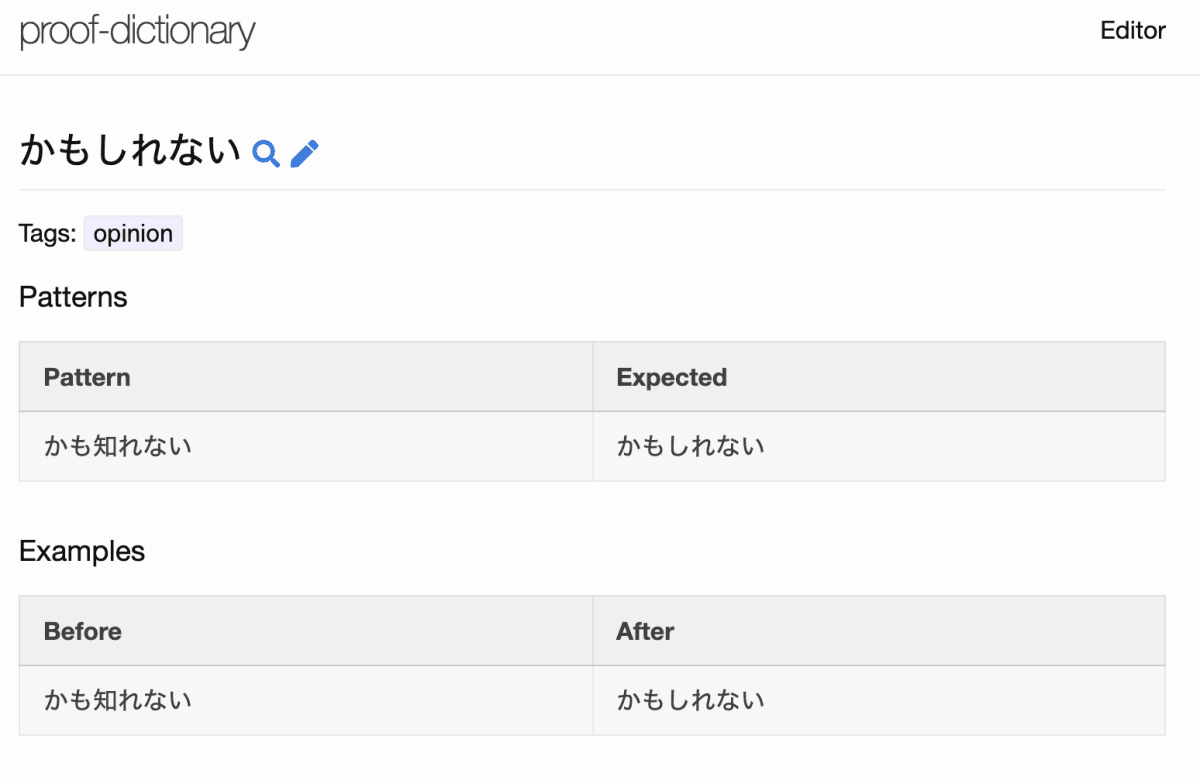Image resolution: width=1200 pixels, height=784 pixels.
Task: Click the Pattern column header
Action: click(x=306, y=377)
